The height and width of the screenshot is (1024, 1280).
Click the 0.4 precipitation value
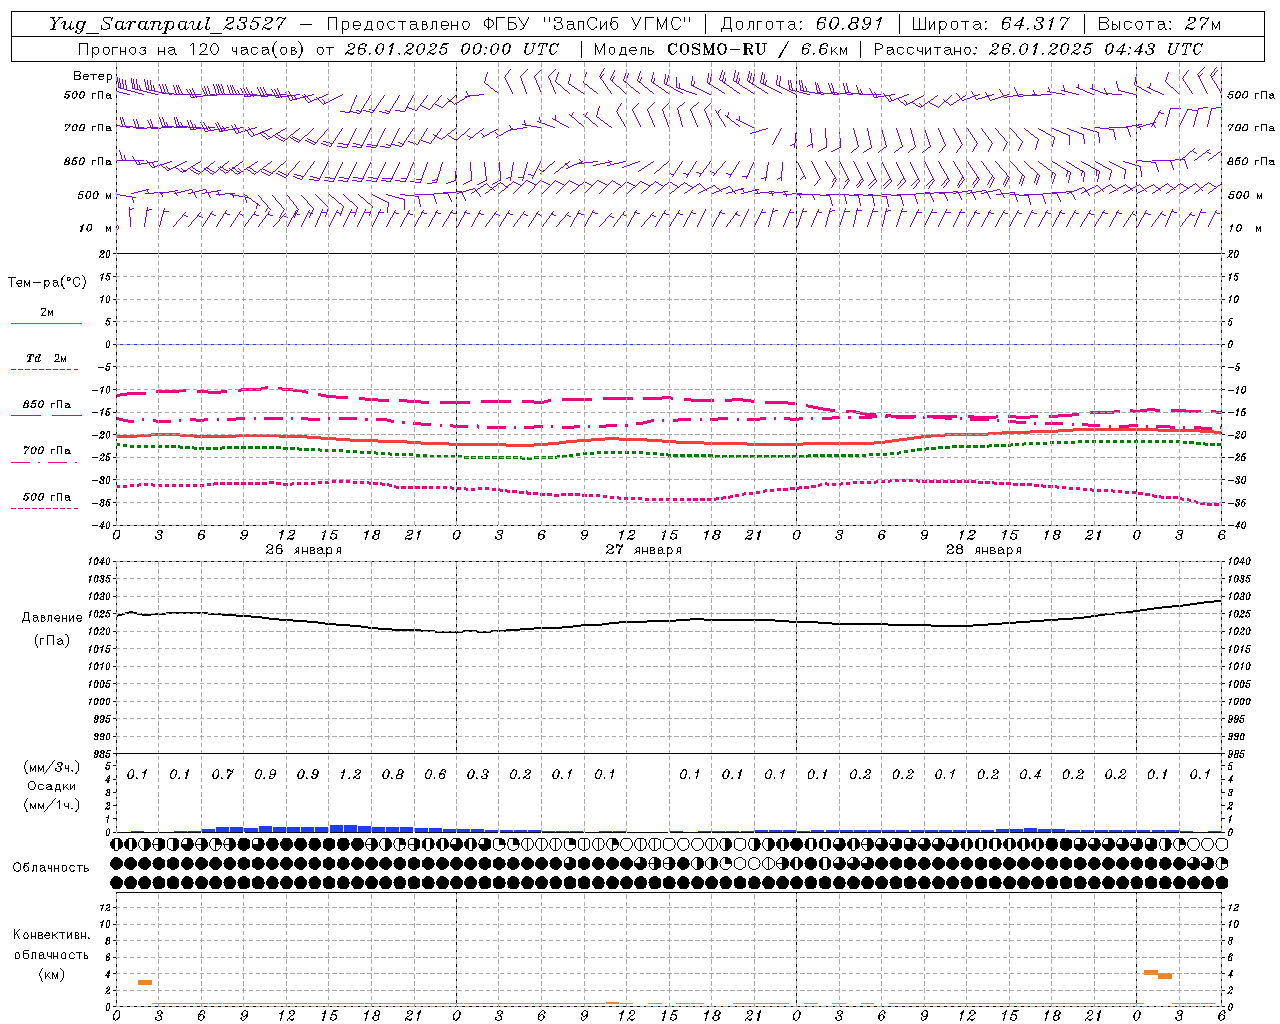coord(1030,775)
